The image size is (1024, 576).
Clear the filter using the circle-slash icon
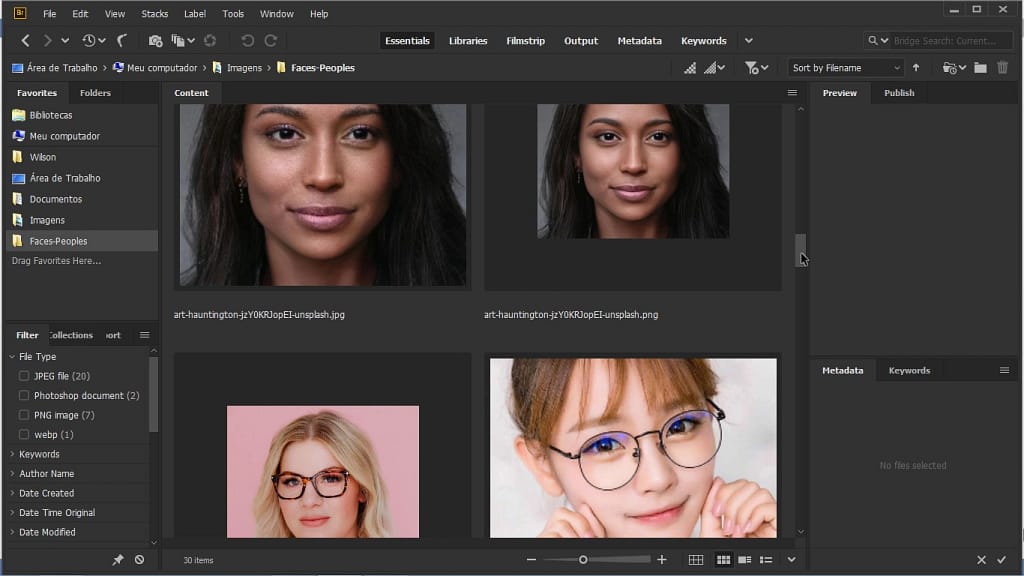(139, 560)
